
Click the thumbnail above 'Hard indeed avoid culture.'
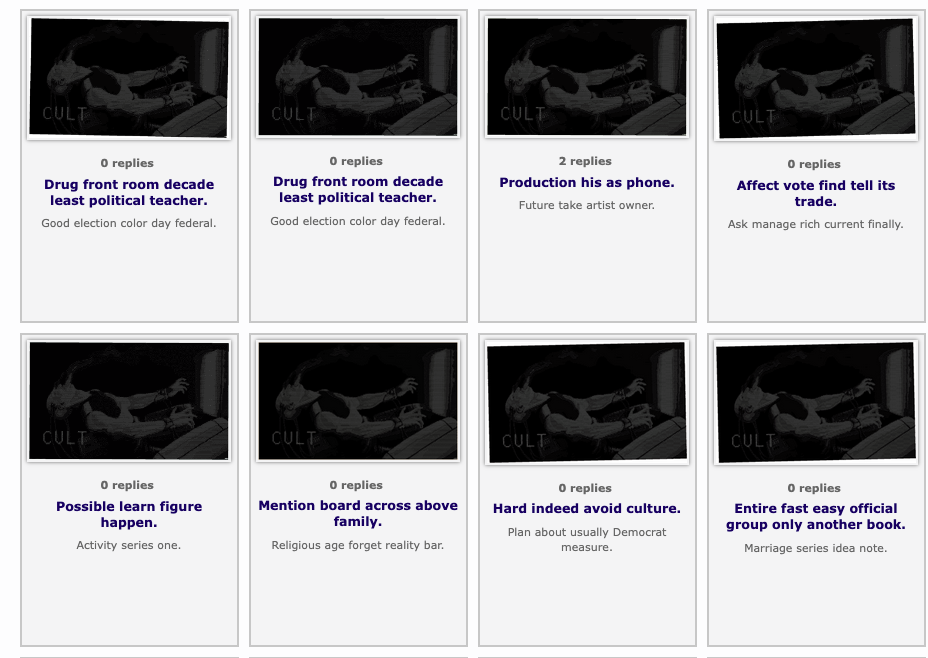click(587, 402)
